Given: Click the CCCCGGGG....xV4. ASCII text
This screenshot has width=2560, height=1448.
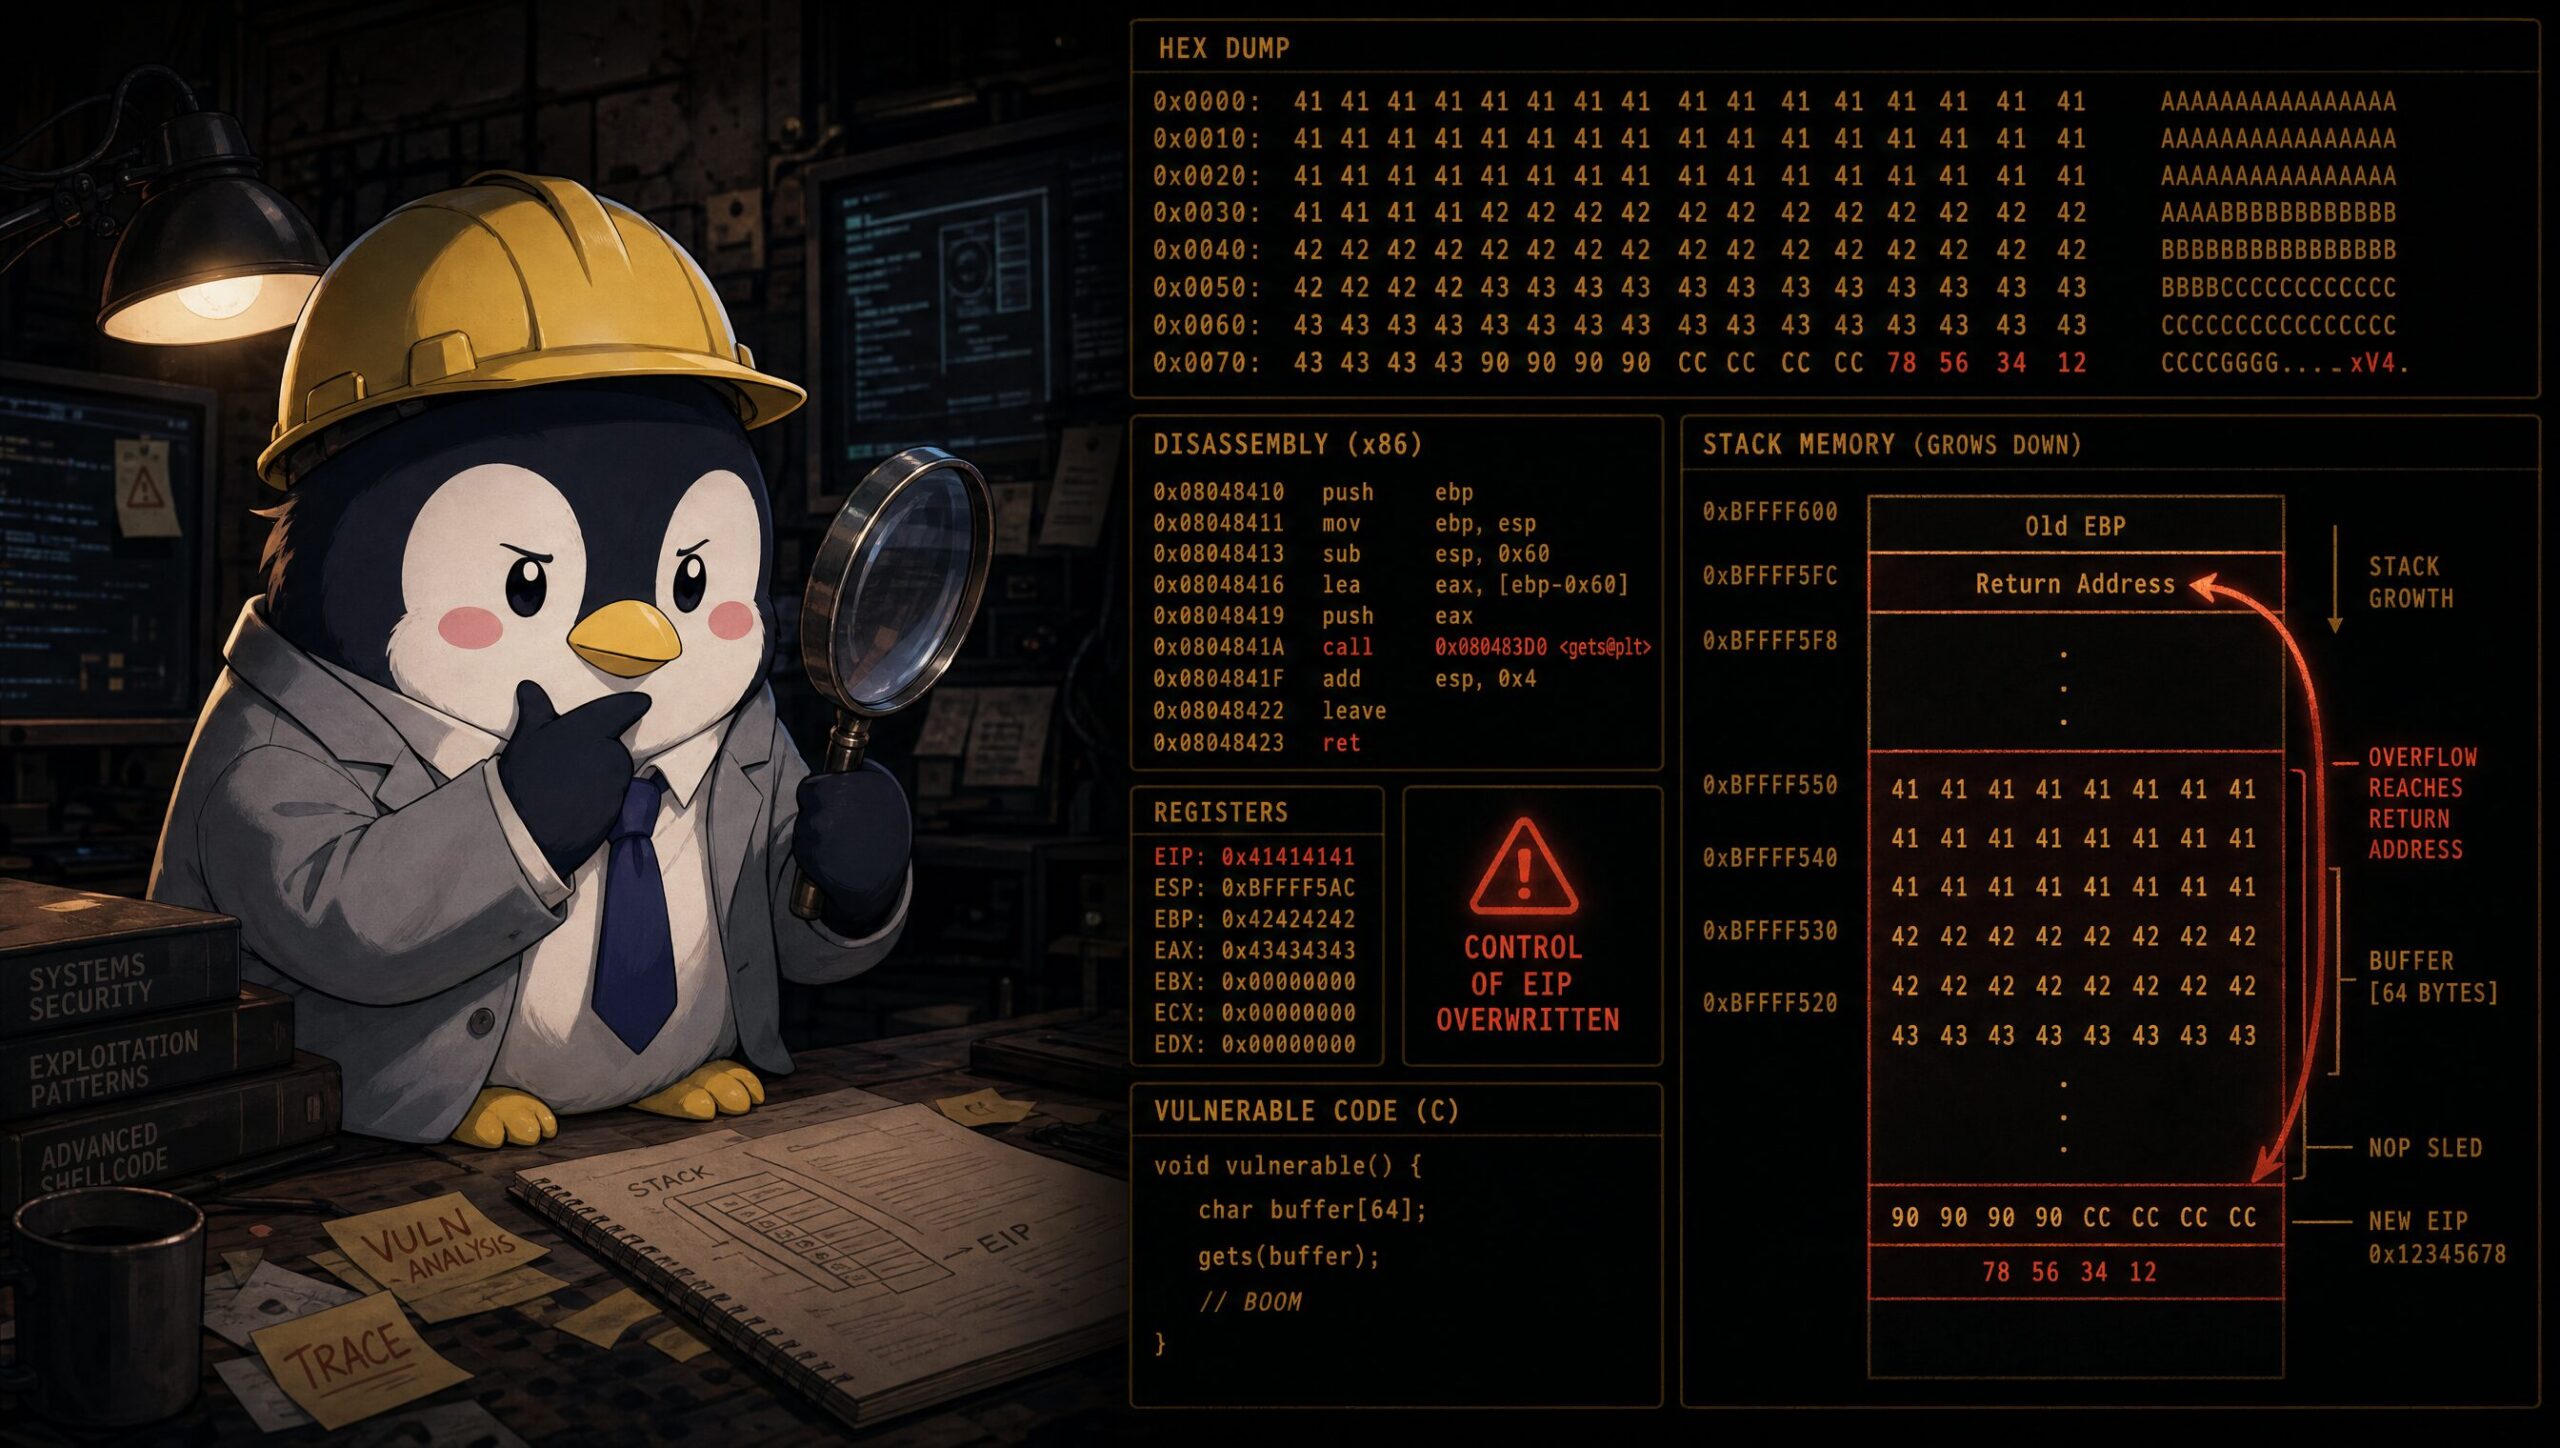Looking at the screenshot, I should [x=2284, y=362].
